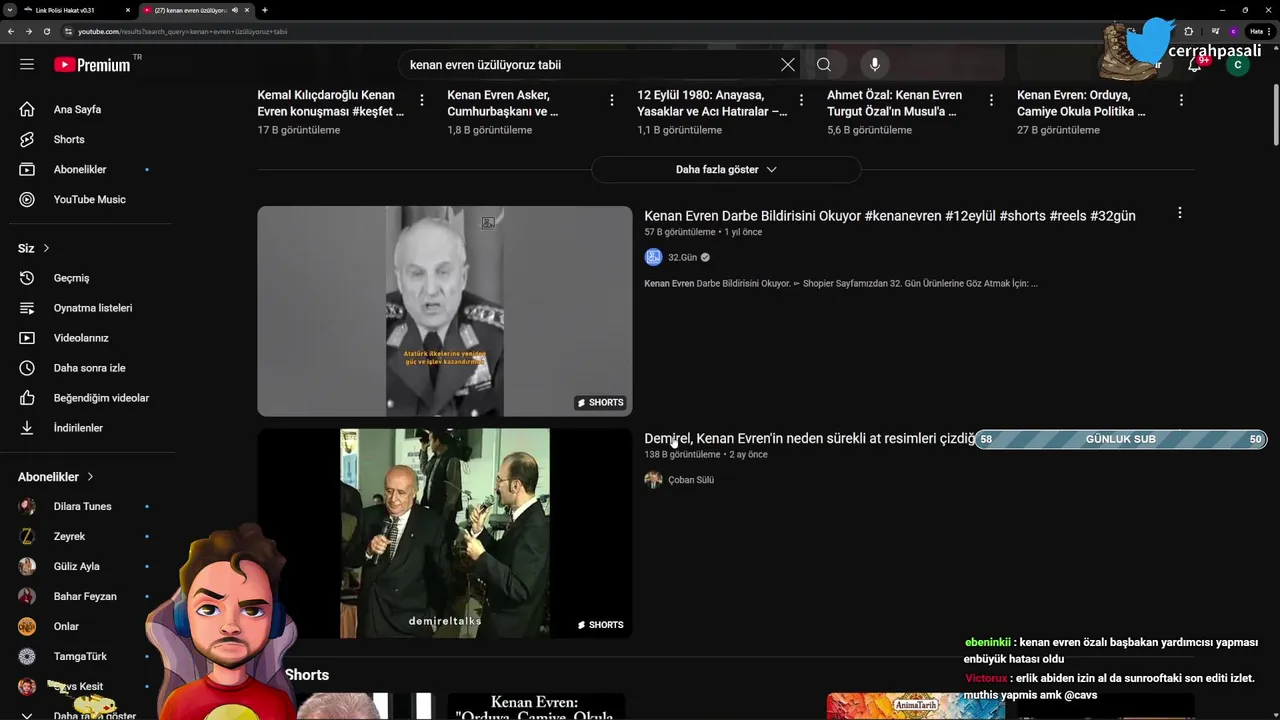Open the purple Chrome profile icon

pos(1233,31)
